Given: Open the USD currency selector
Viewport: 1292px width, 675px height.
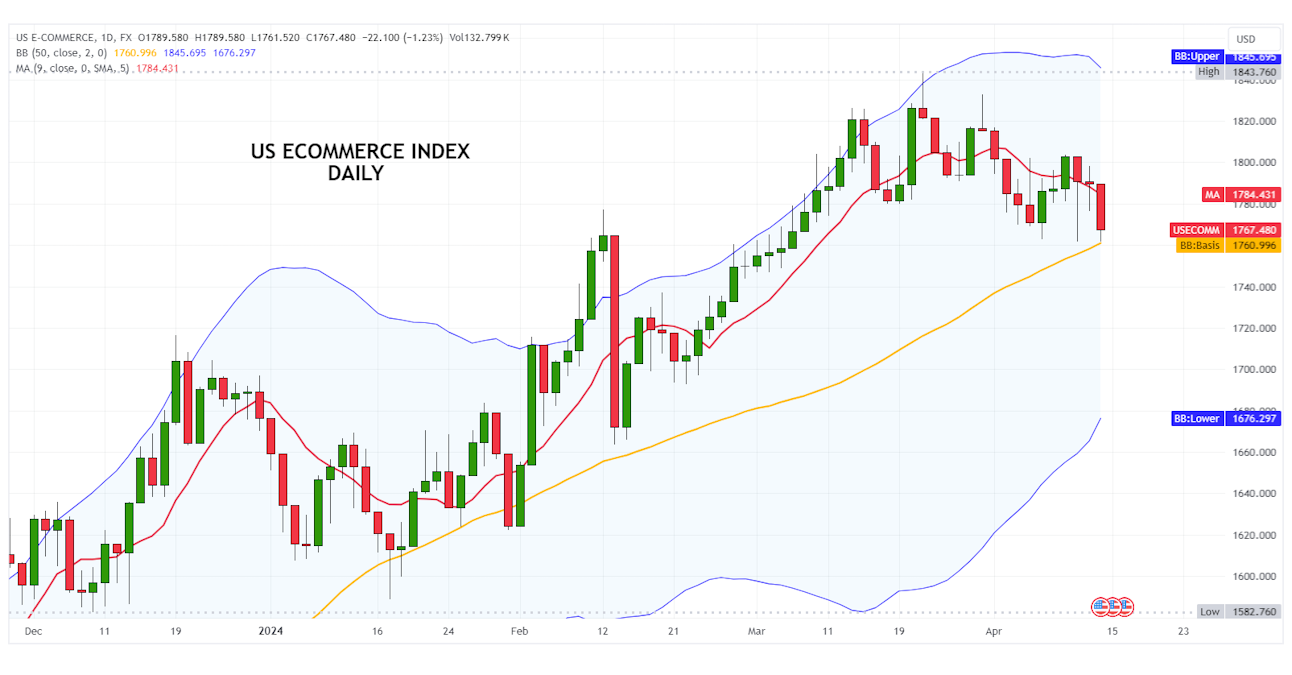Looking at the screenshot, I should pyautogui.click(x=1246, y=38).
